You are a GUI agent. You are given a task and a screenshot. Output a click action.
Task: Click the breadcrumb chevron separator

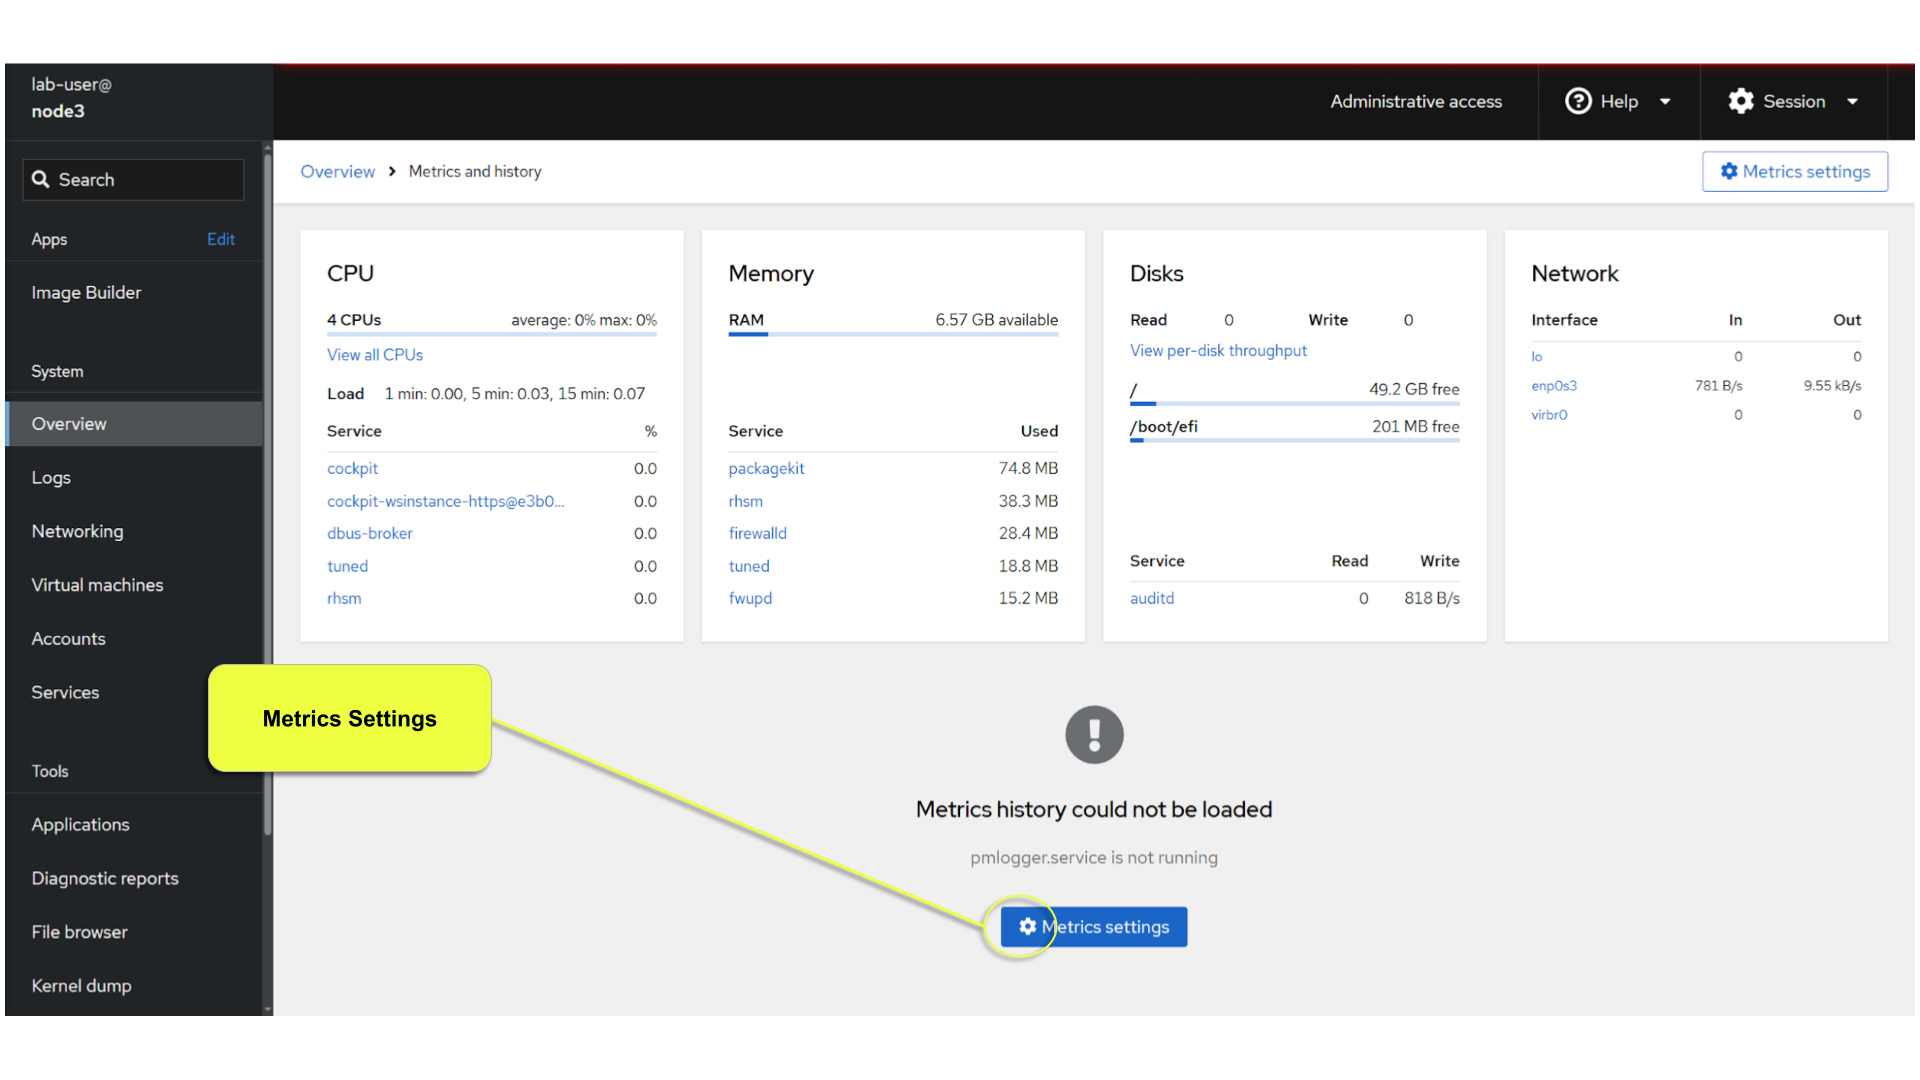(x=392, y=171)
